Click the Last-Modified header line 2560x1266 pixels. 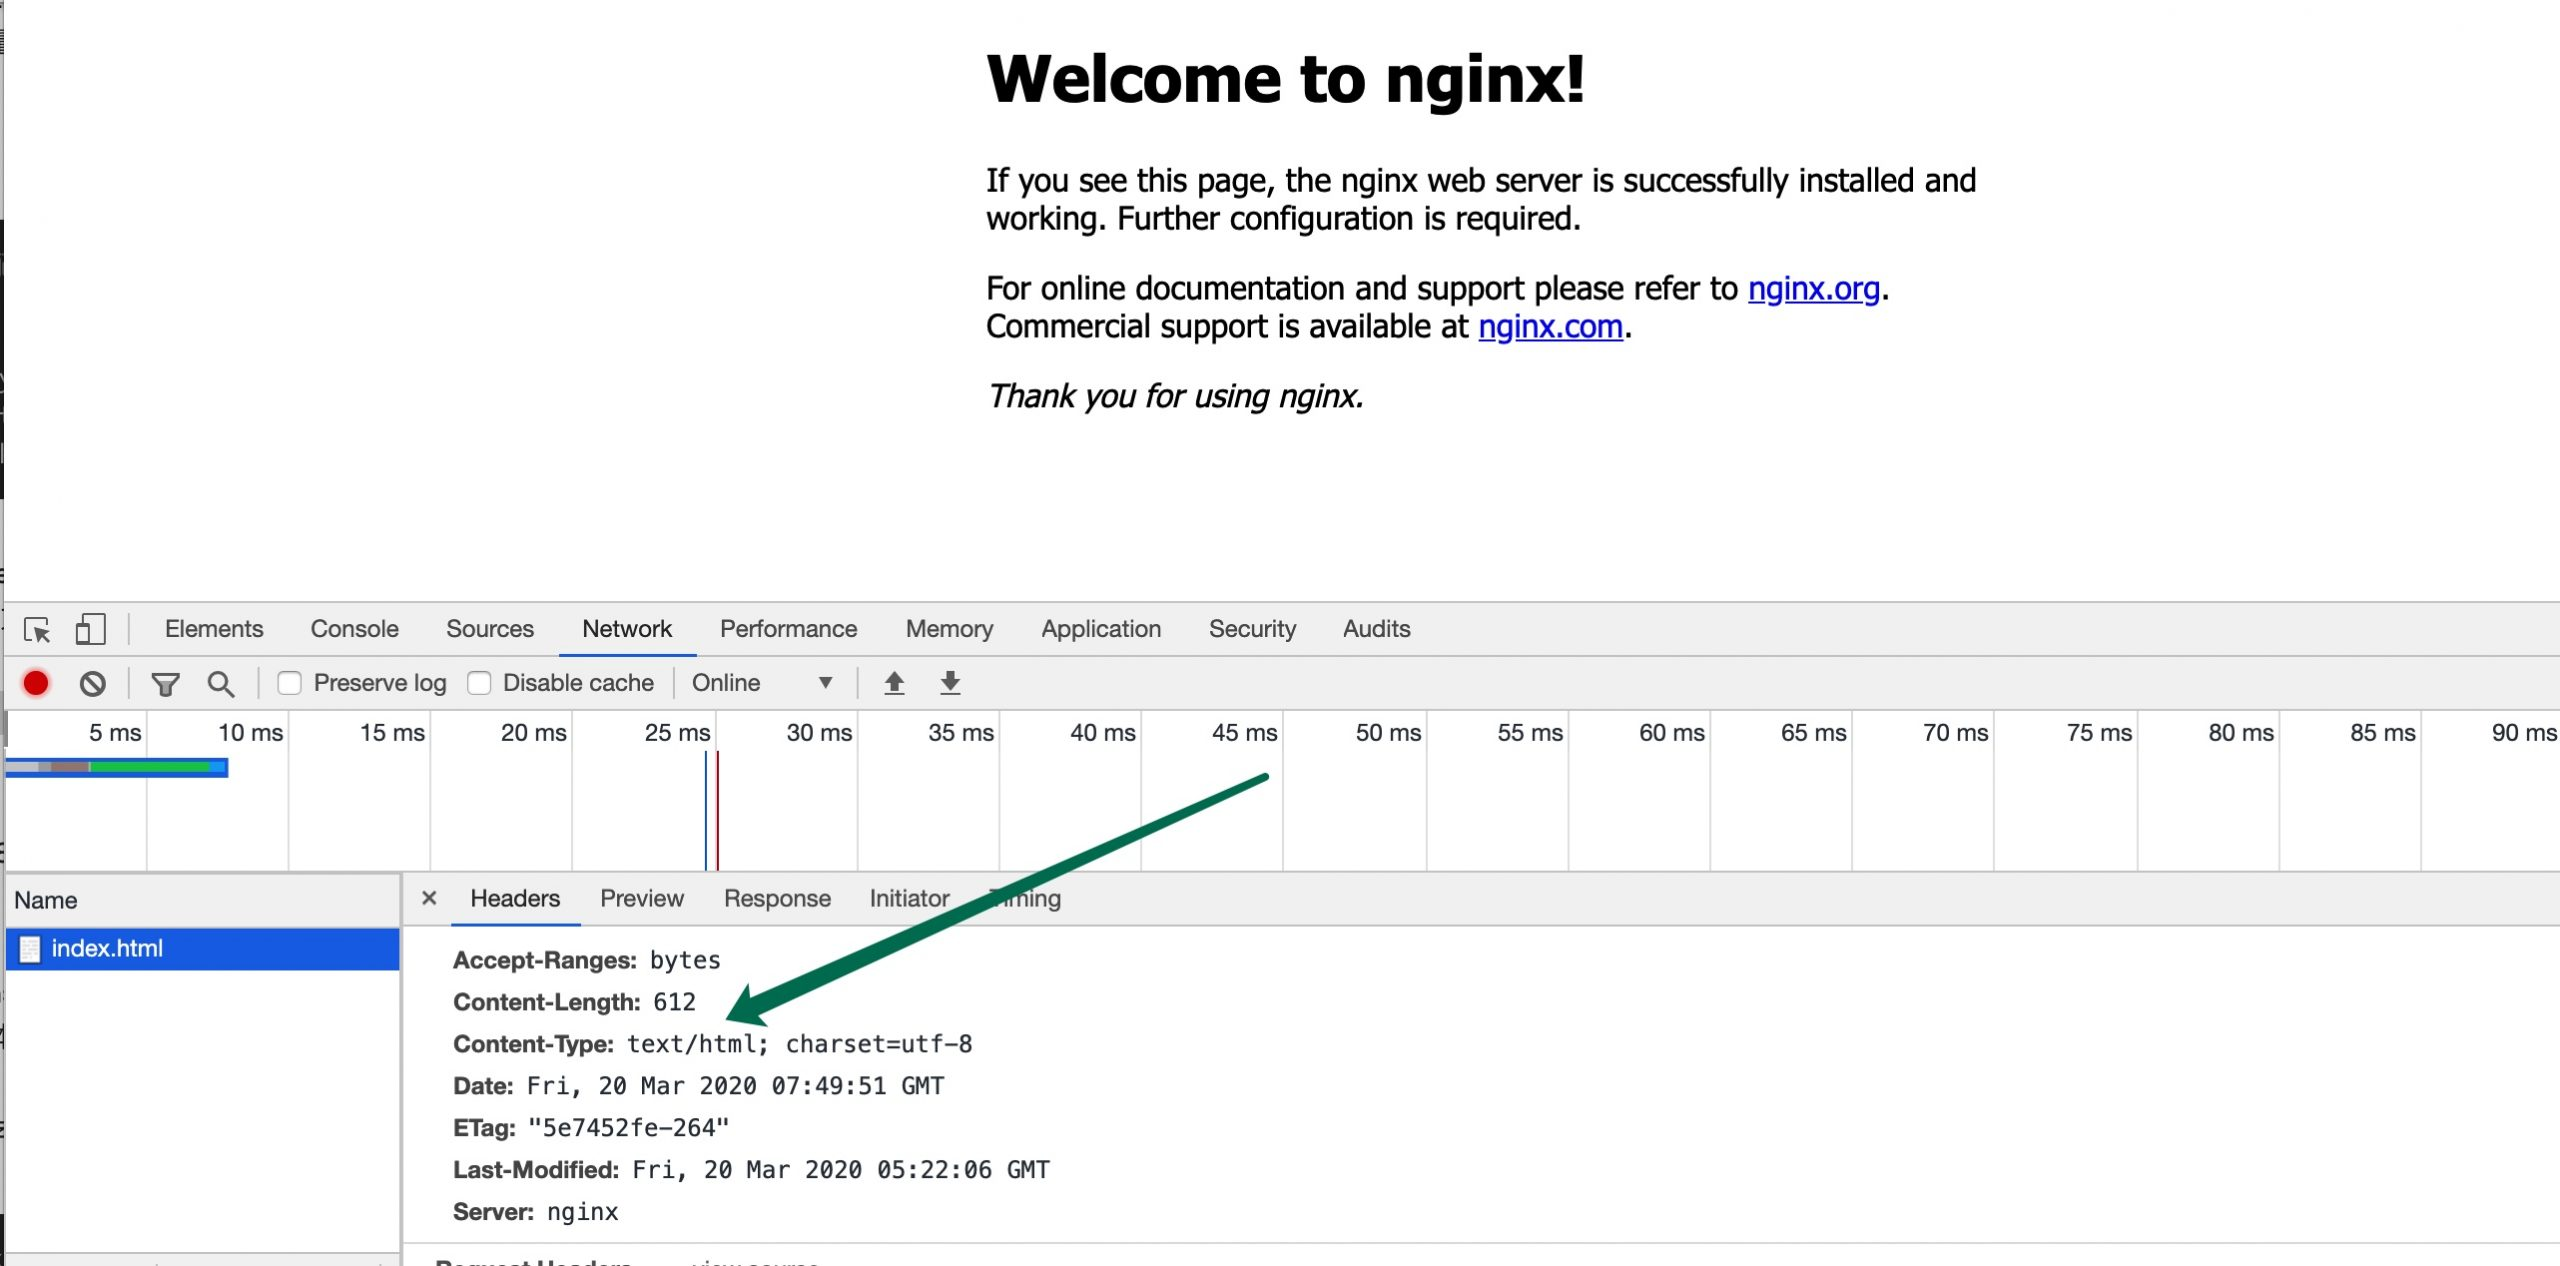[751, 1170]
